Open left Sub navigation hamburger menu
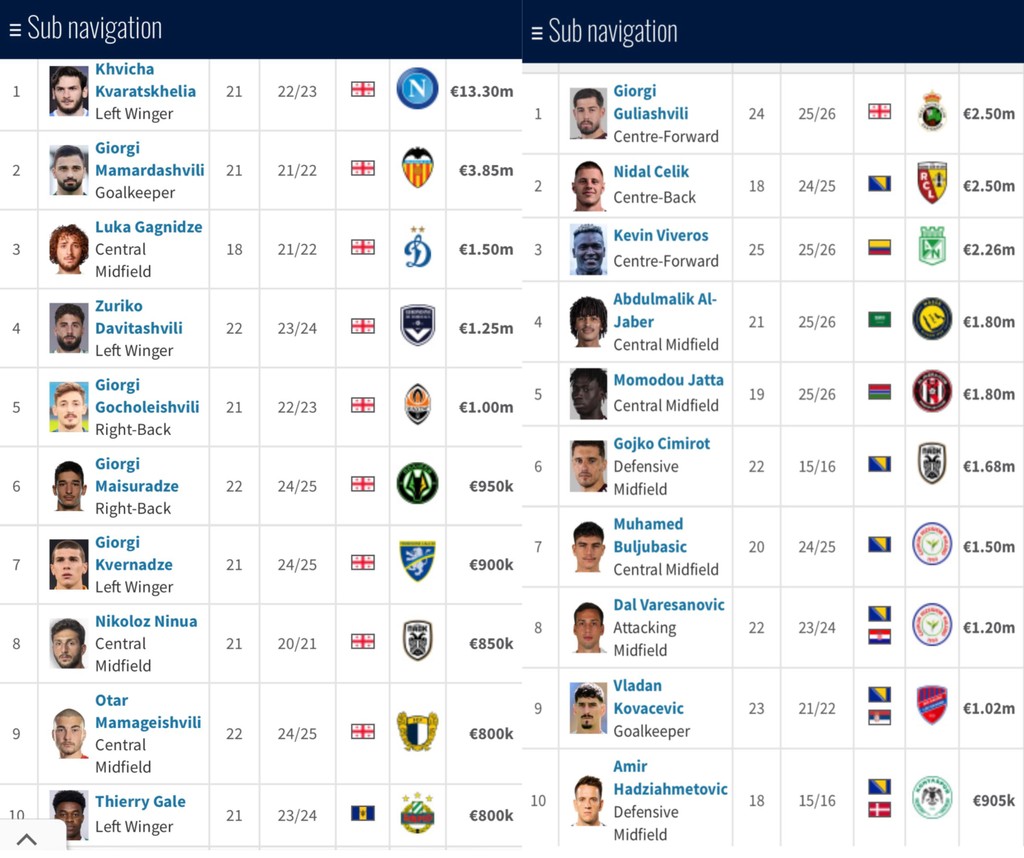 tap(15, 29)
